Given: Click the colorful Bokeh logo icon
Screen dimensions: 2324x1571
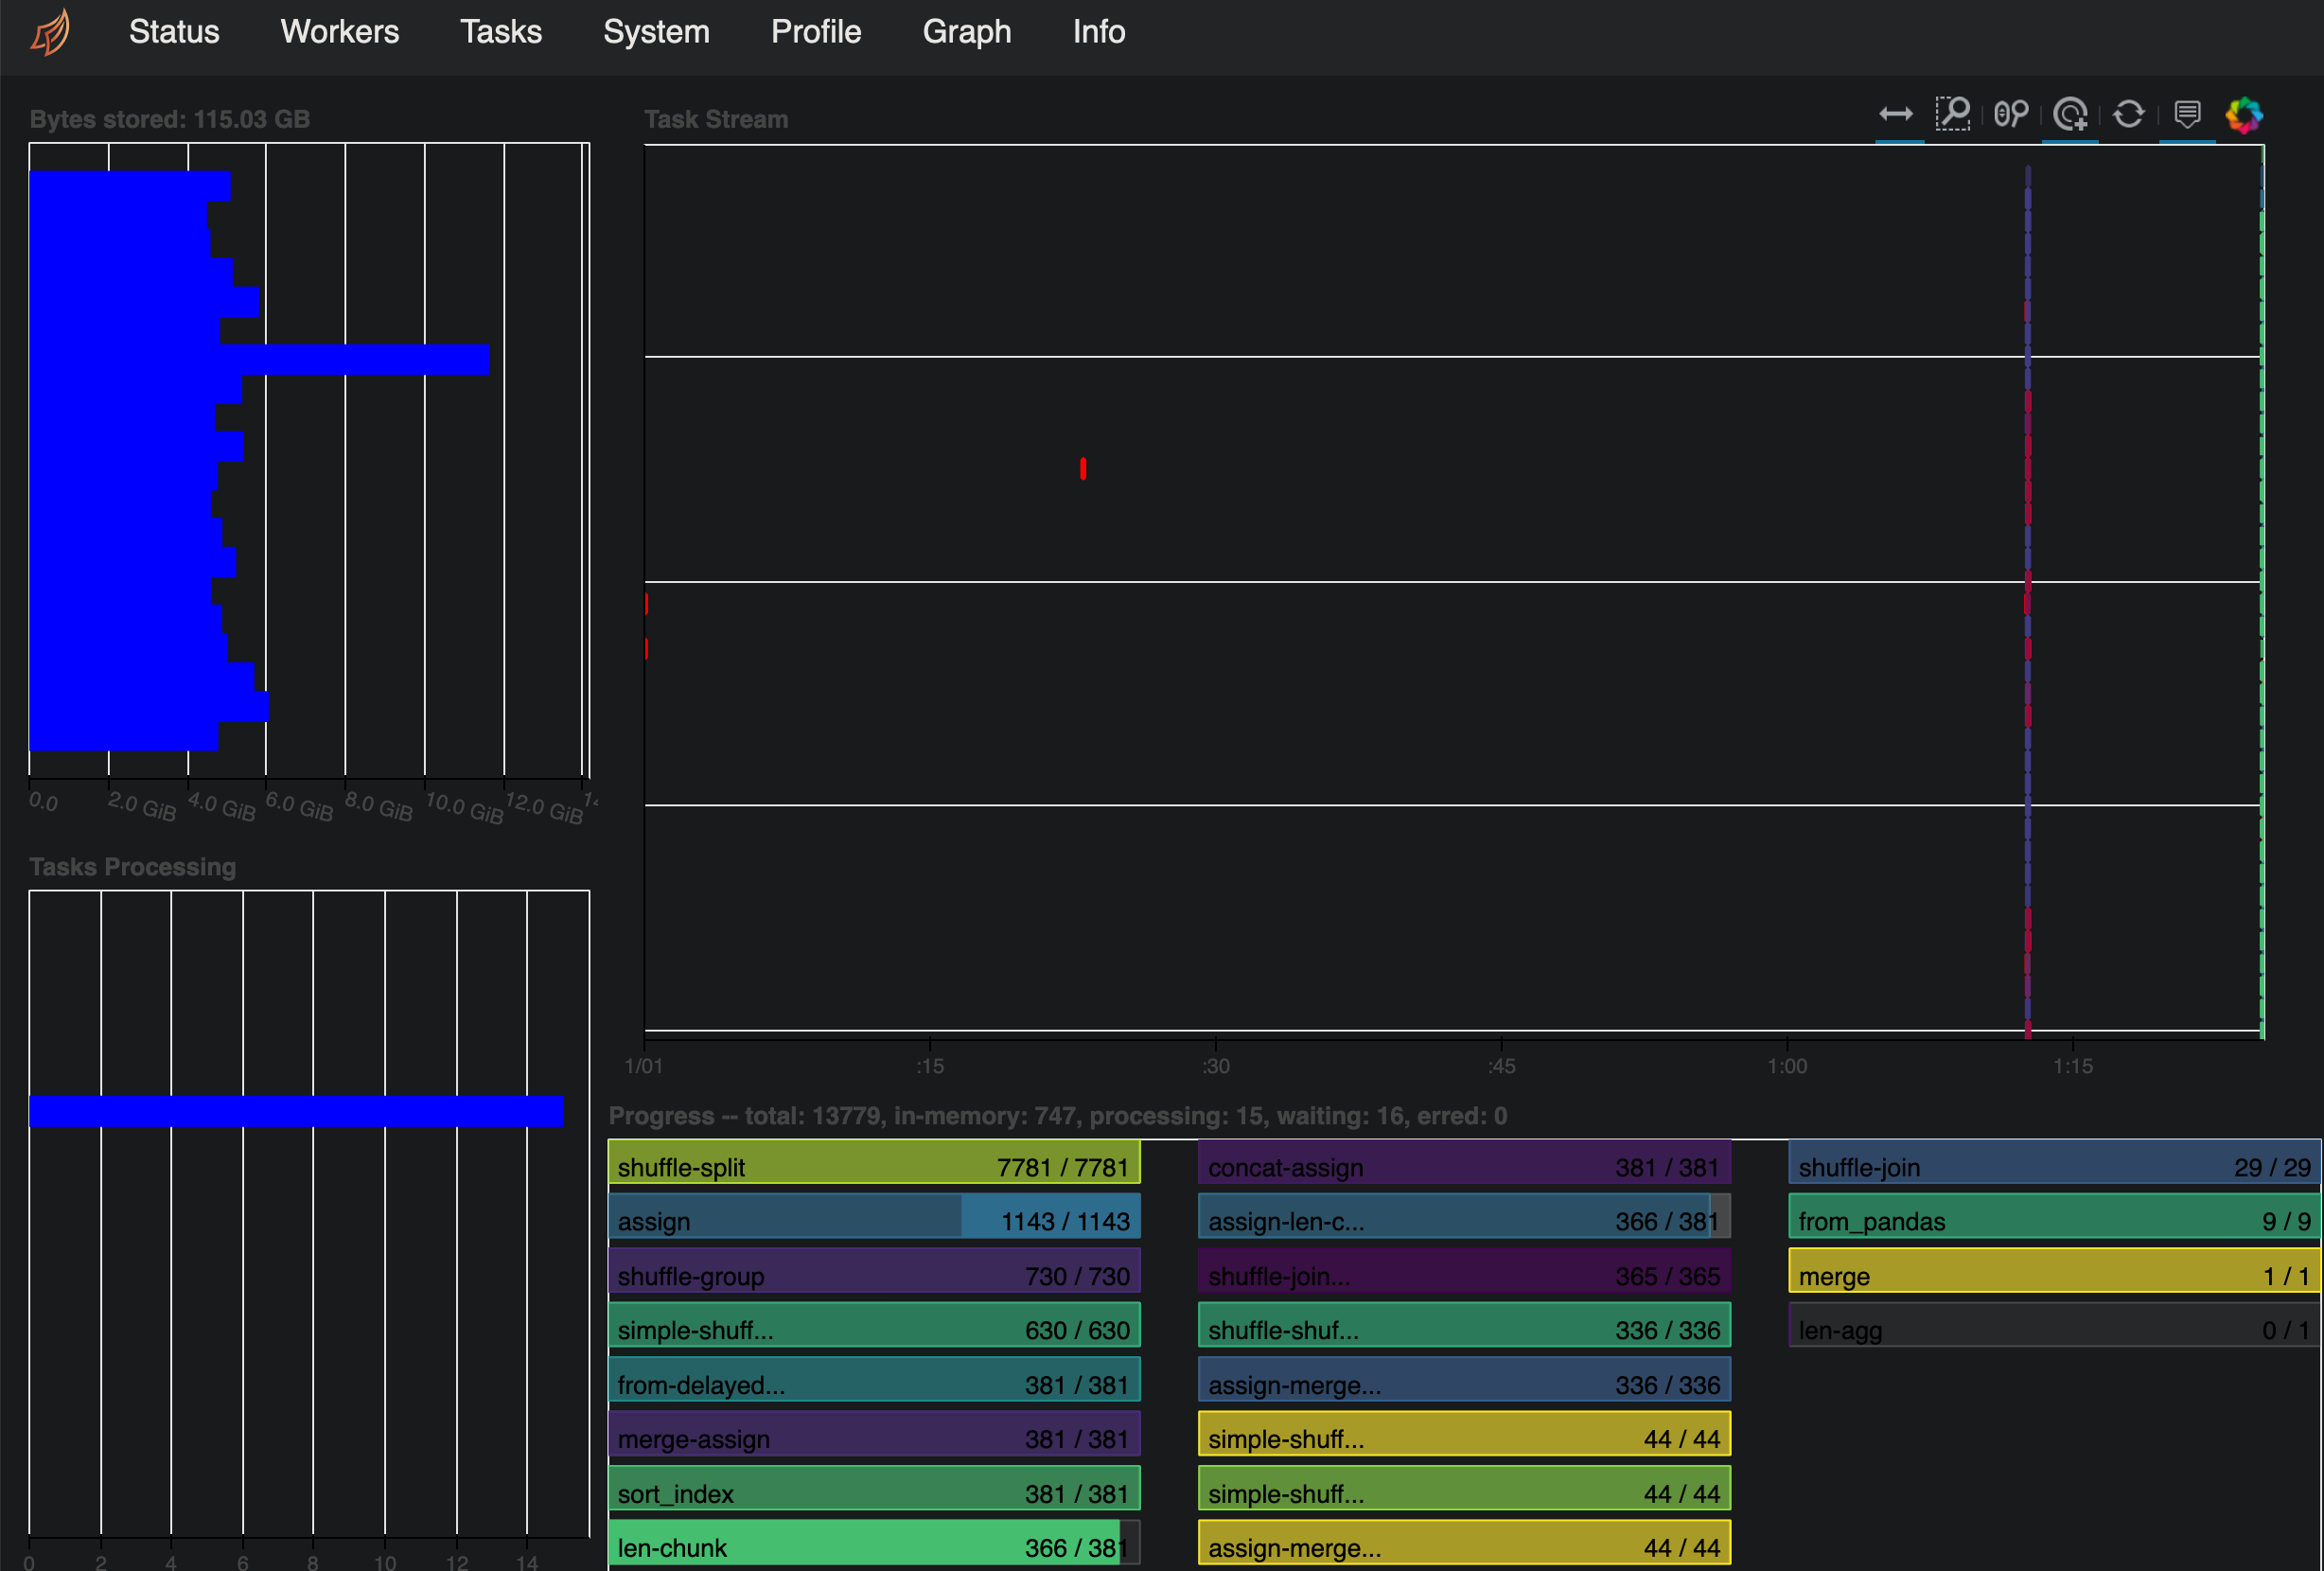Looking at the screenshot, I should pos(2244,115).
